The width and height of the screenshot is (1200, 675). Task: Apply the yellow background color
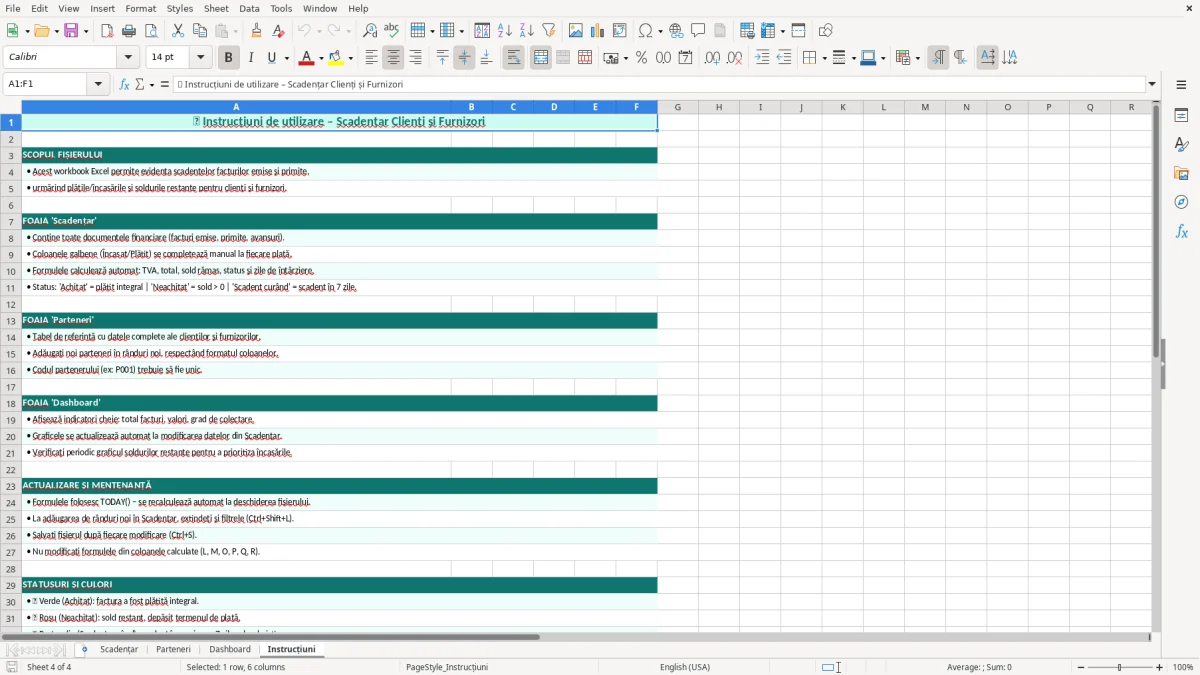(336, 58)
